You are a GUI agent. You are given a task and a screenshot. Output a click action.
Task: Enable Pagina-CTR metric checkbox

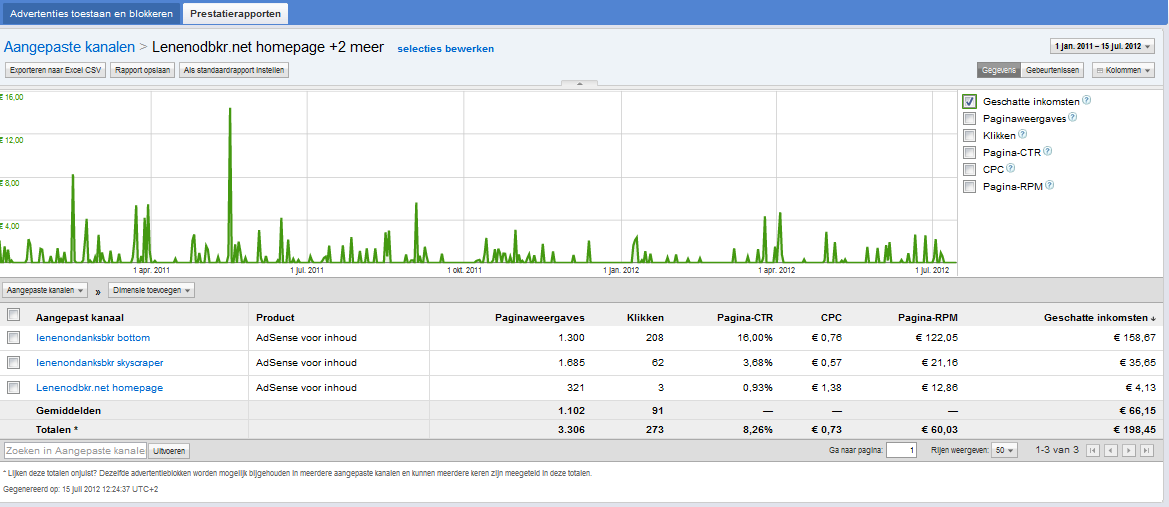coord(969,153)
